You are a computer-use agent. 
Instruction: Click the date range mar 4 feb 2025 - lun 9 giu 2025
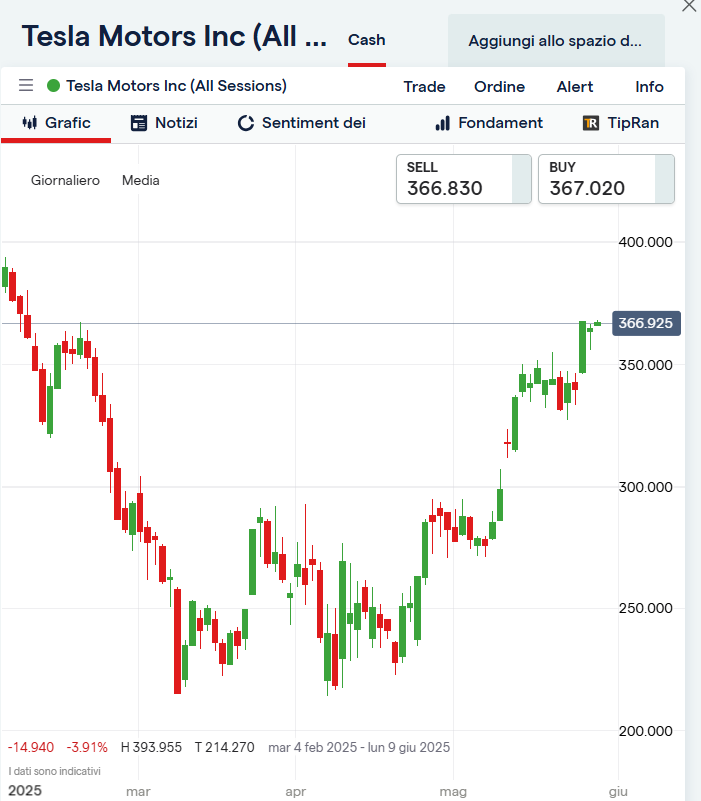(x=359, y=747)
